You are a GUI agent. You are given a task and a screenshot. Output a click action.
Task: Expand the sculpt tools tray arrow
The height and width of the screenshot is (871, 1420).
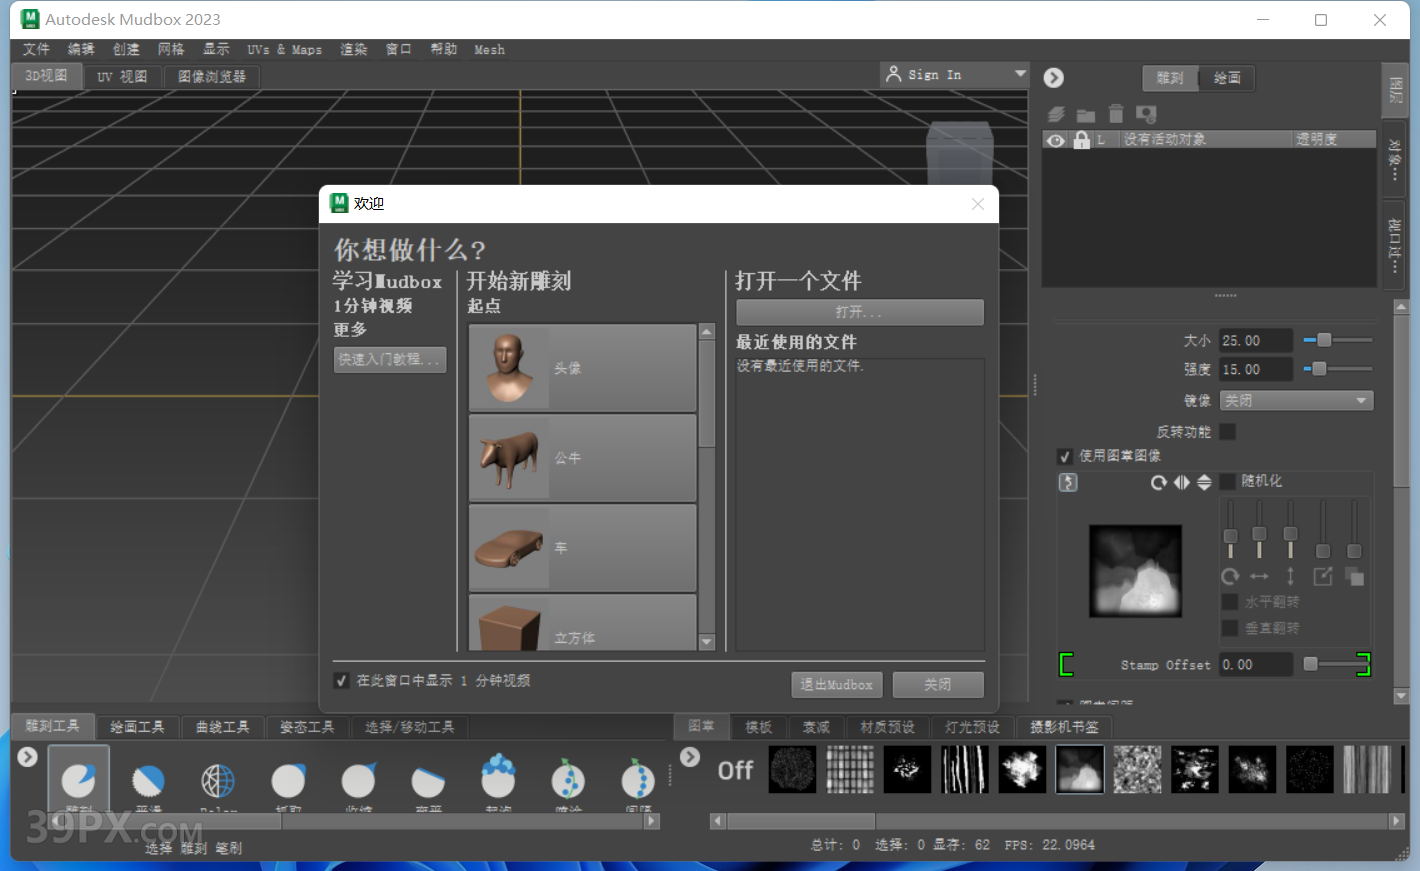(27, 757)
